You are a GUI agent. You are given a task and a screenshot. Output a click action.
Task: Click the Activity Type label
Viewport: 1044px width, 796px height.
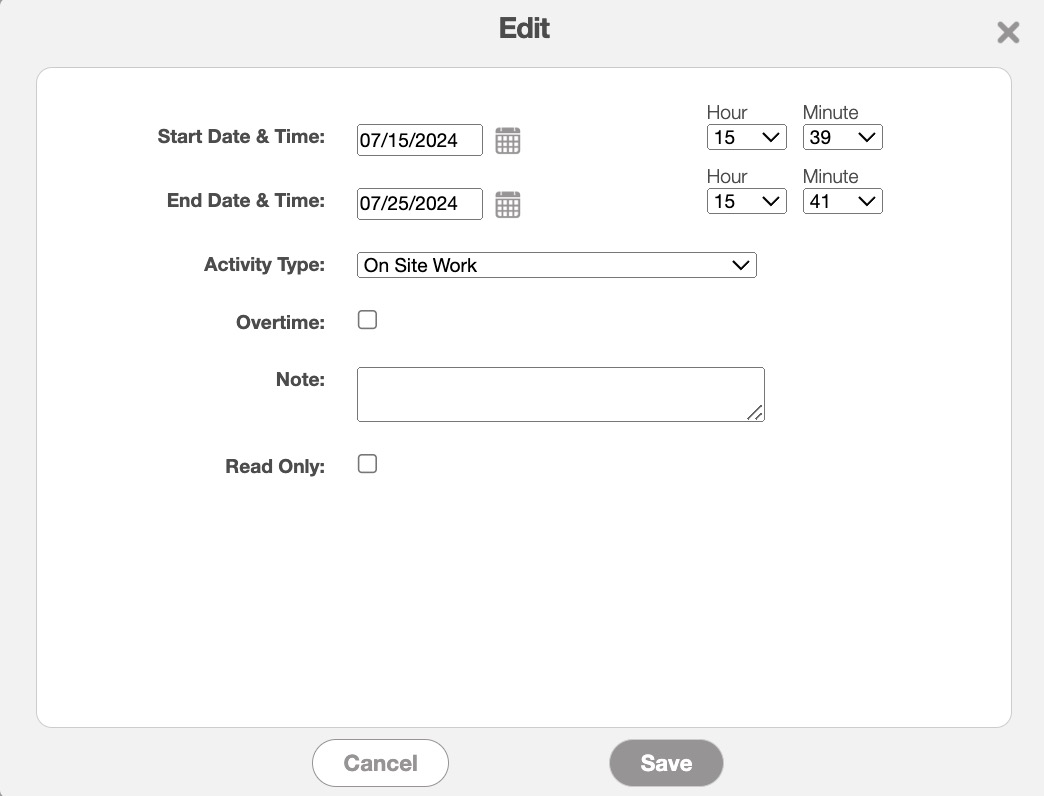click(x=264, y=265)
